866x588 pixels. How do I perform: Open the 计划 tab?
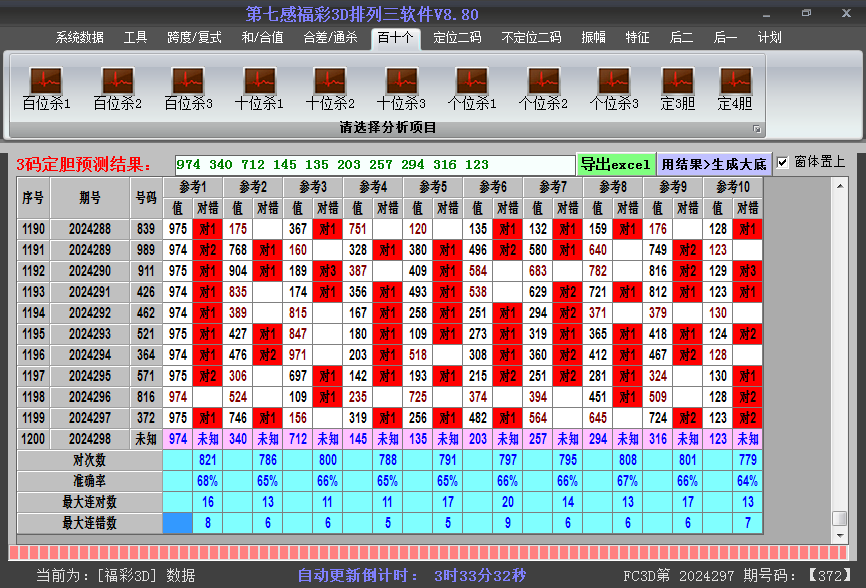tap(769, 38)
